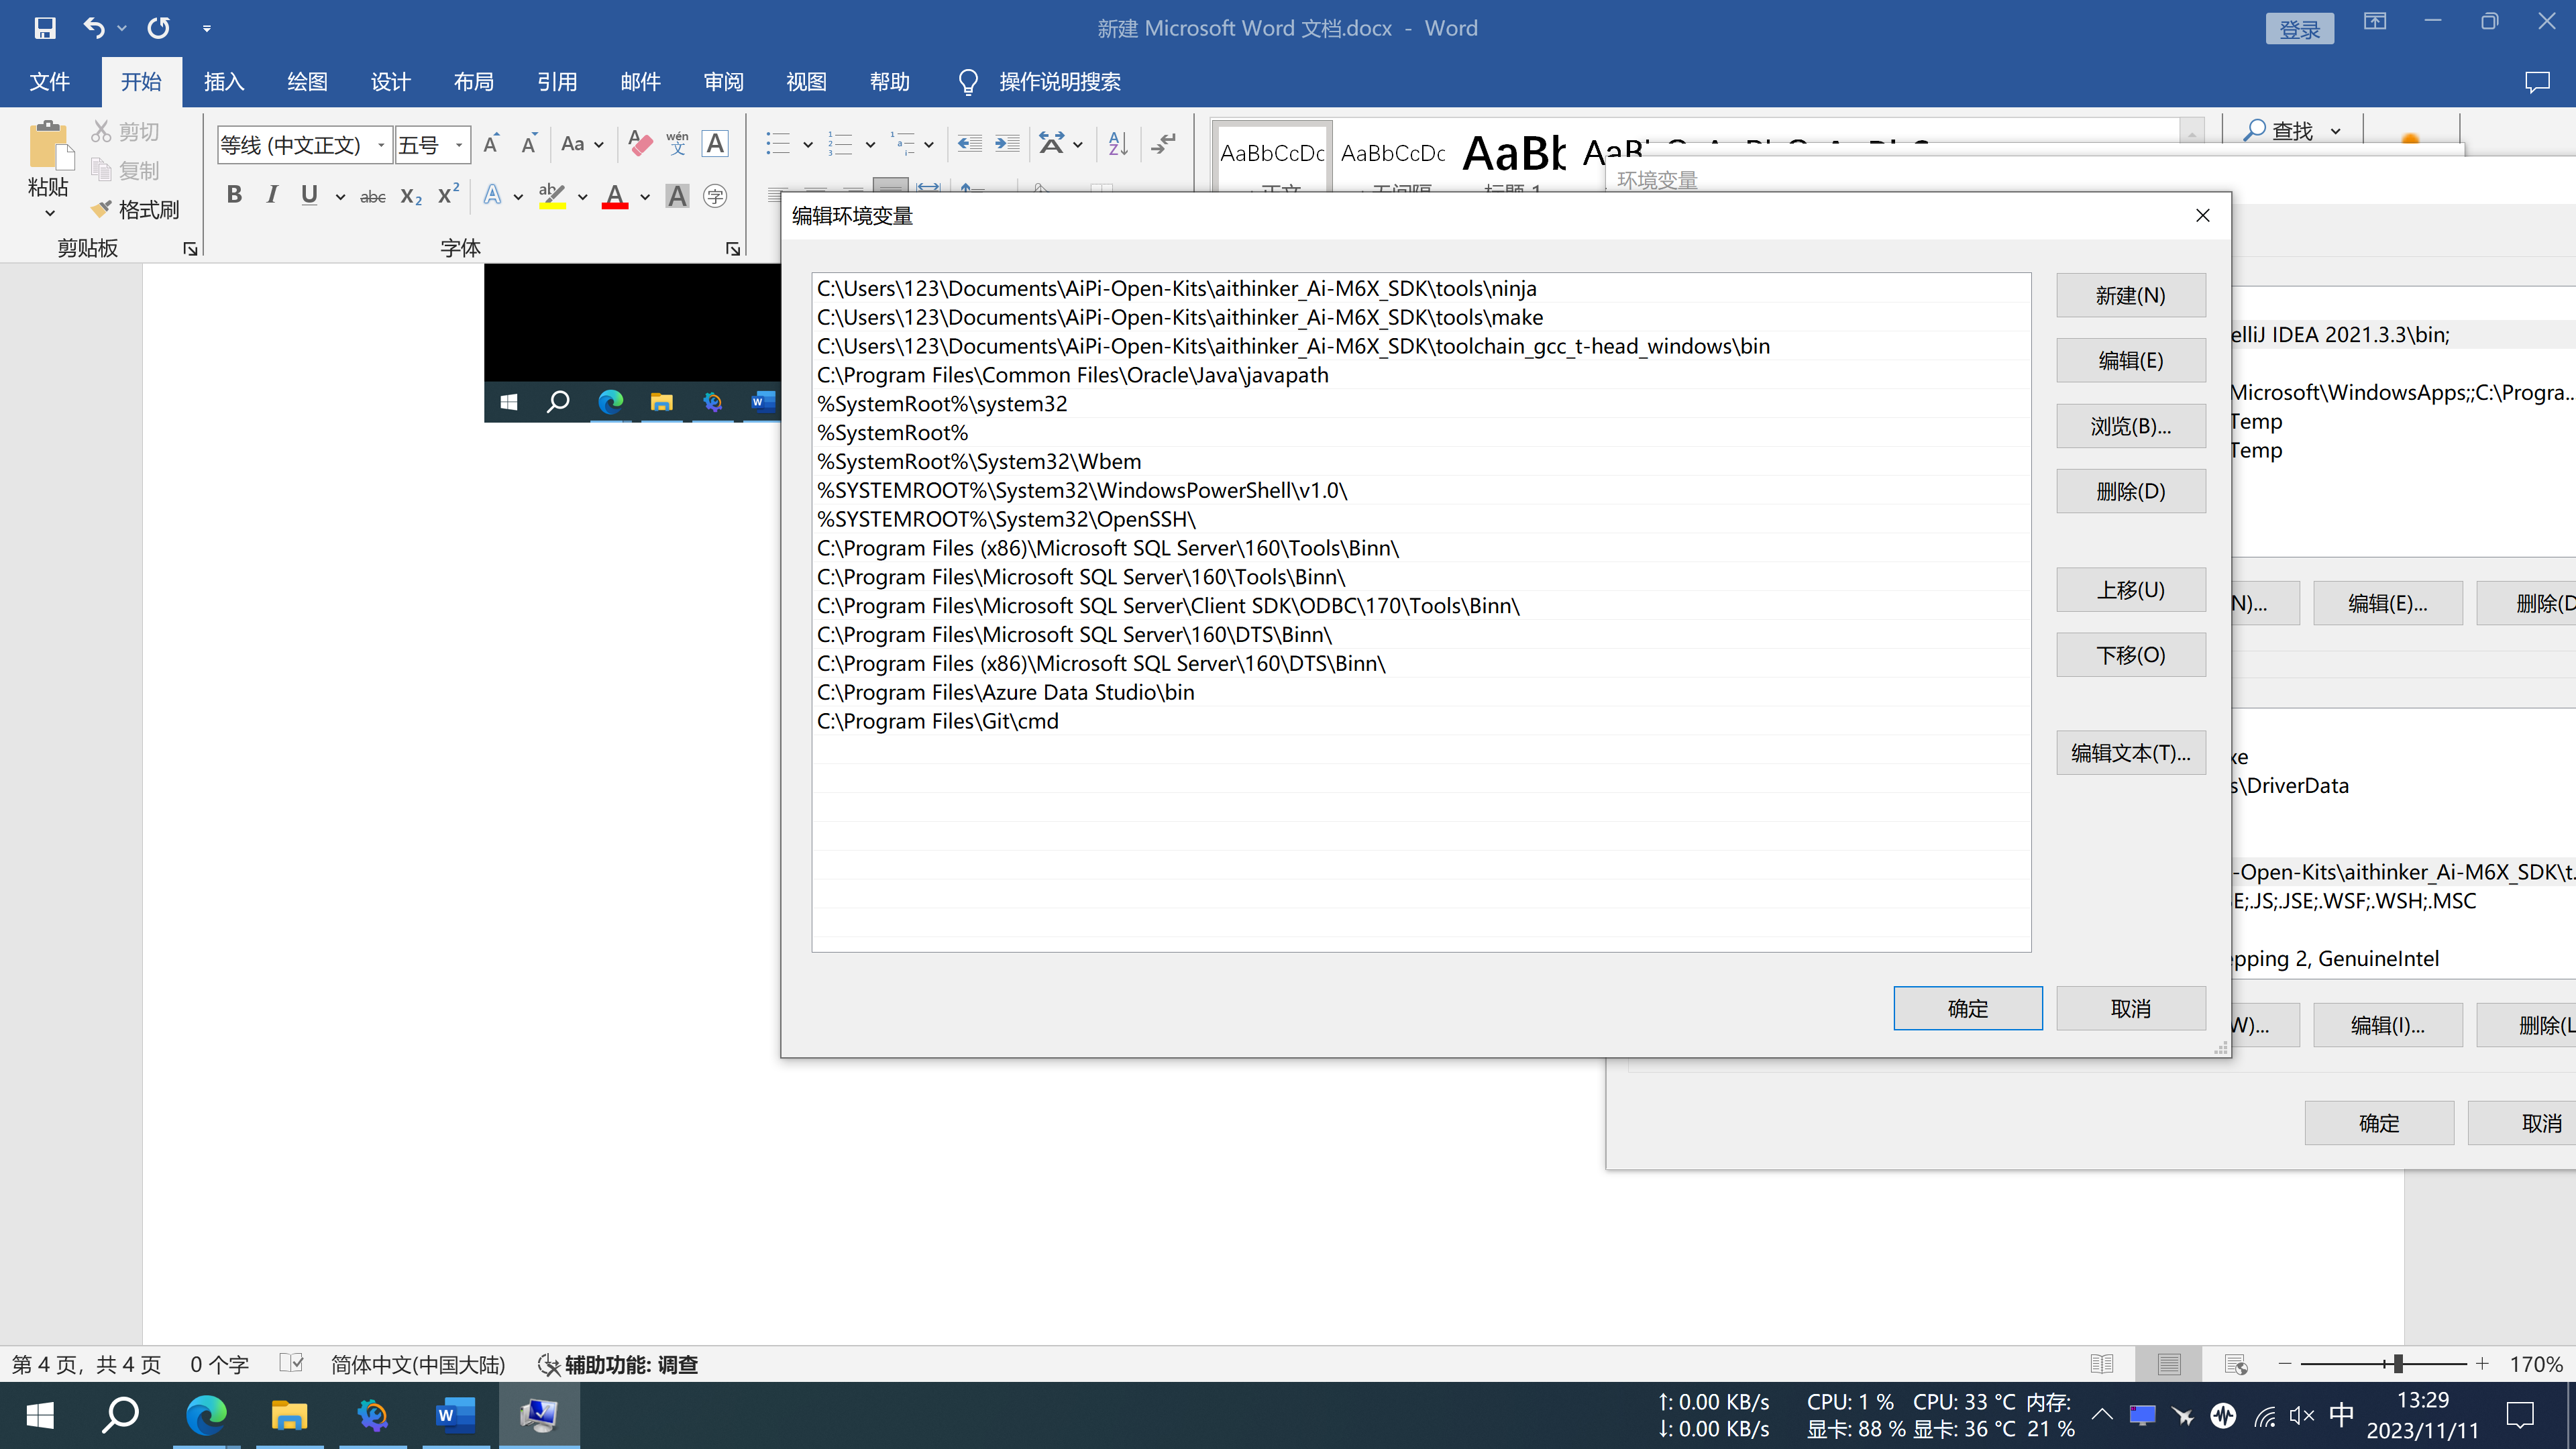Switch to the 设计 ribbon tab
This screenshot has height=1449, width=2576.
[391, 82]
